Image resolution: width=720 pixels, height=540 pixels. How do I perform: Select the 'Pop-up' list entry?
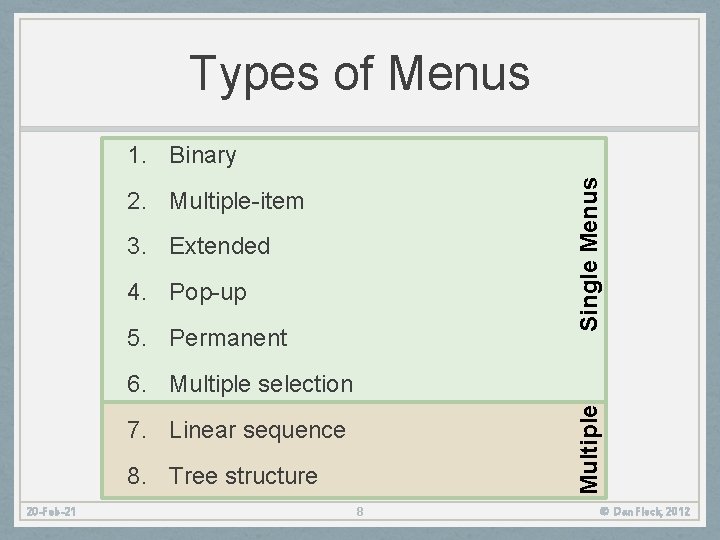pos(208,293)
